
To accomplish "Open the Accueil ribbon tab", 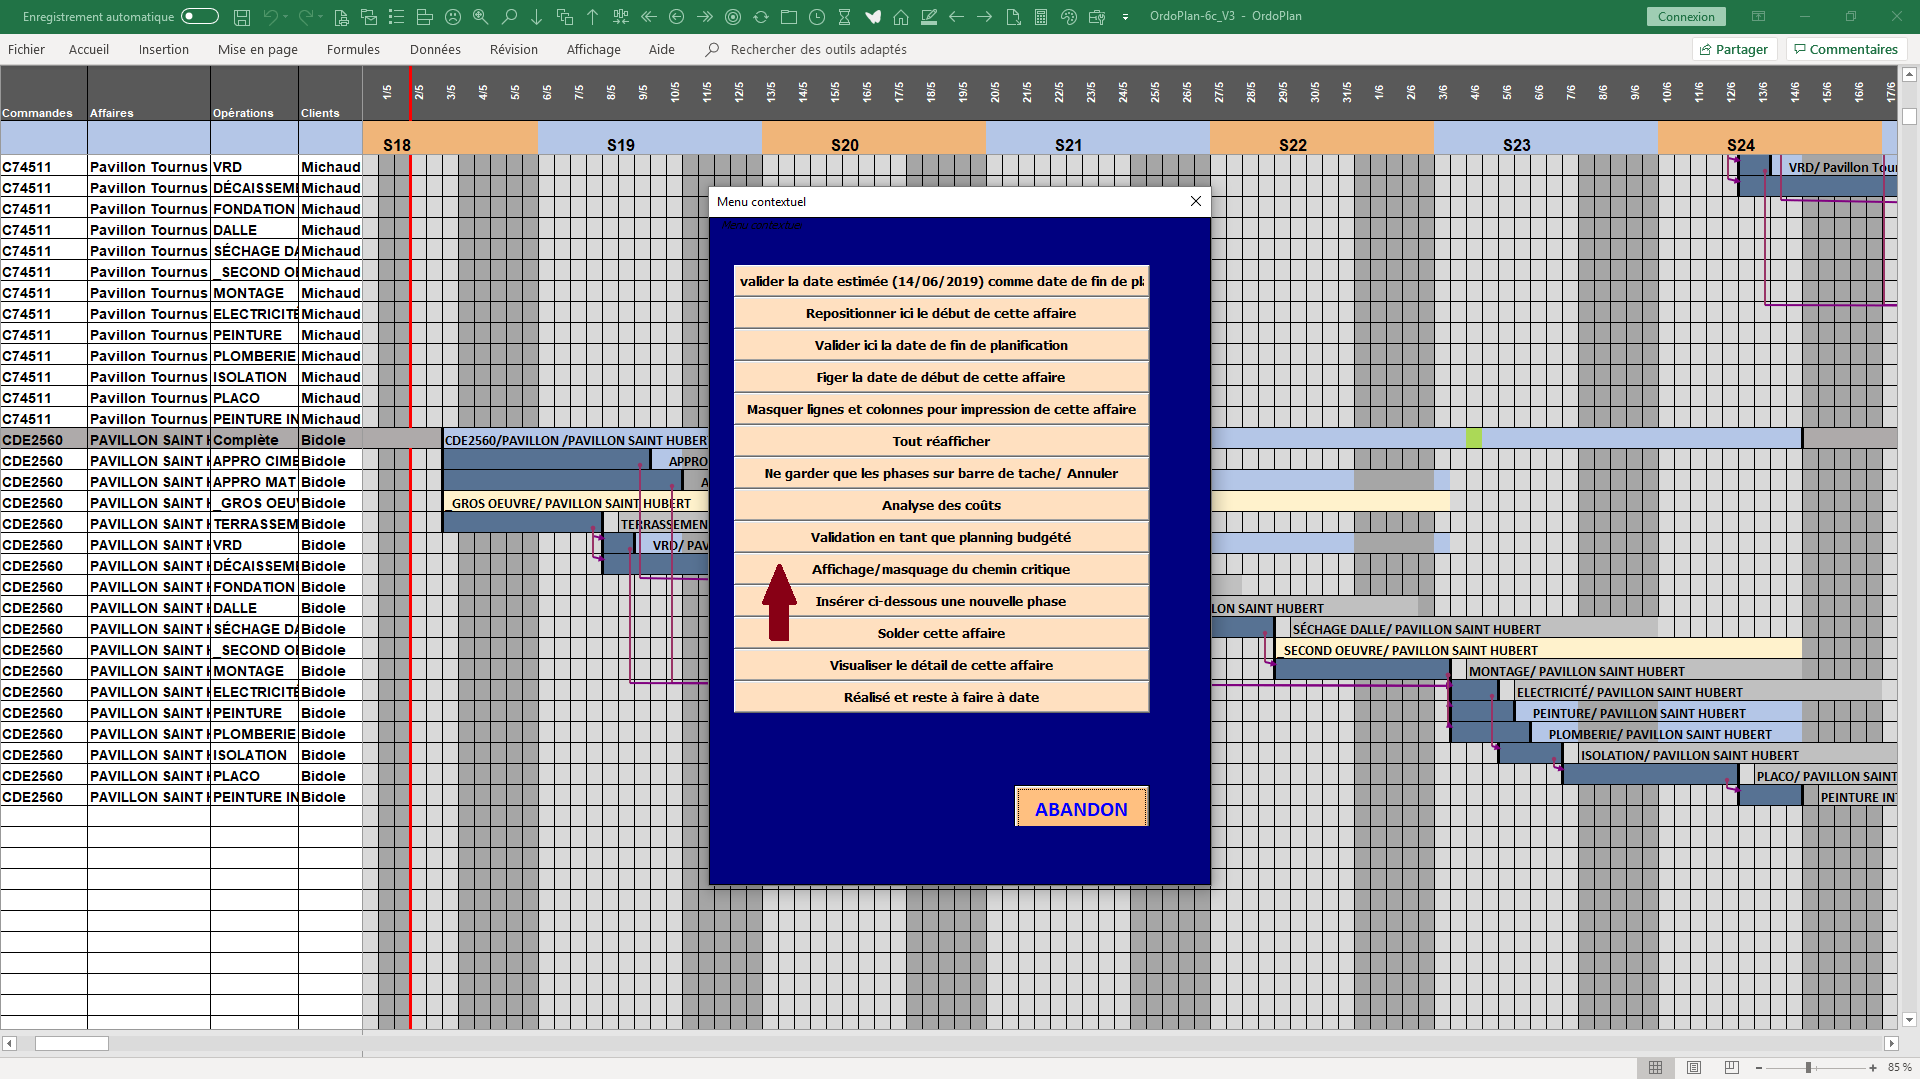I will pyautogui.click(x=89, y=49).
